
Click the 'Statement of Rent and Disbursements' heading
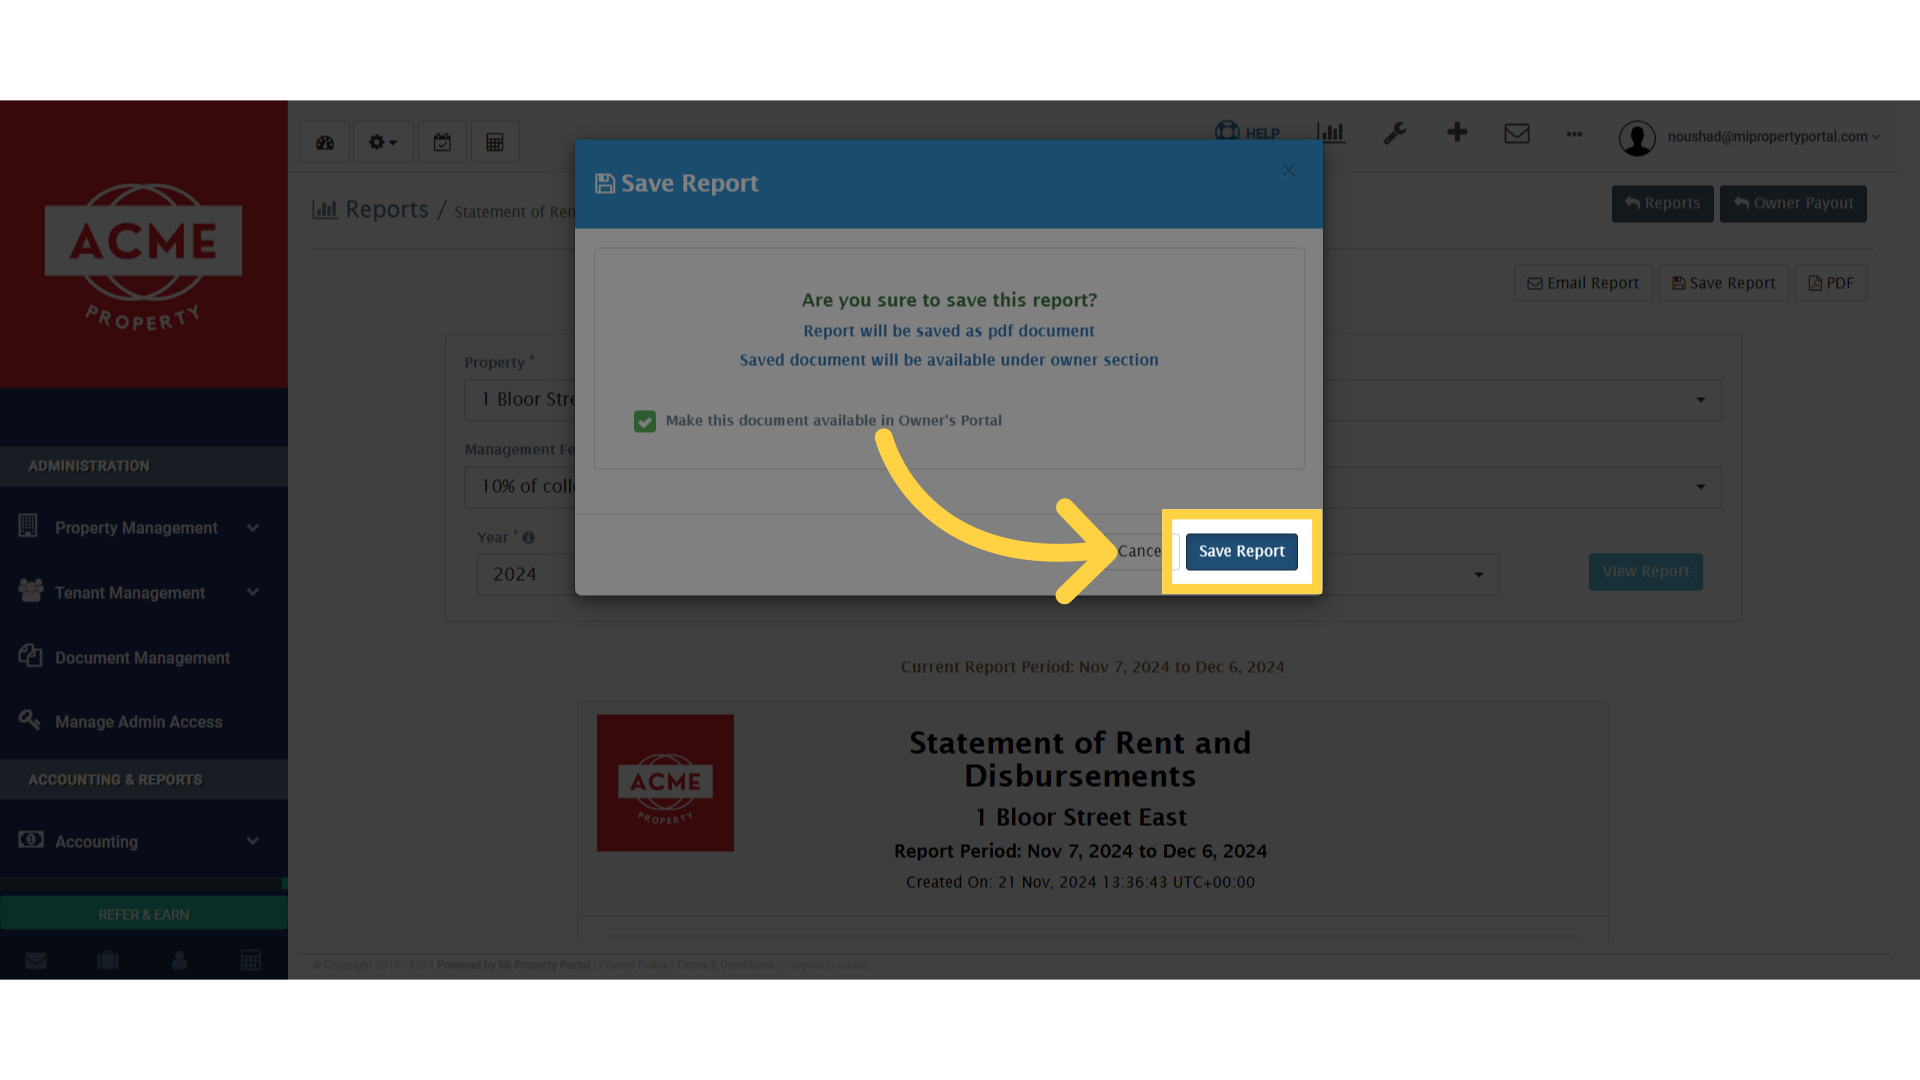[x=1080, y=759]
